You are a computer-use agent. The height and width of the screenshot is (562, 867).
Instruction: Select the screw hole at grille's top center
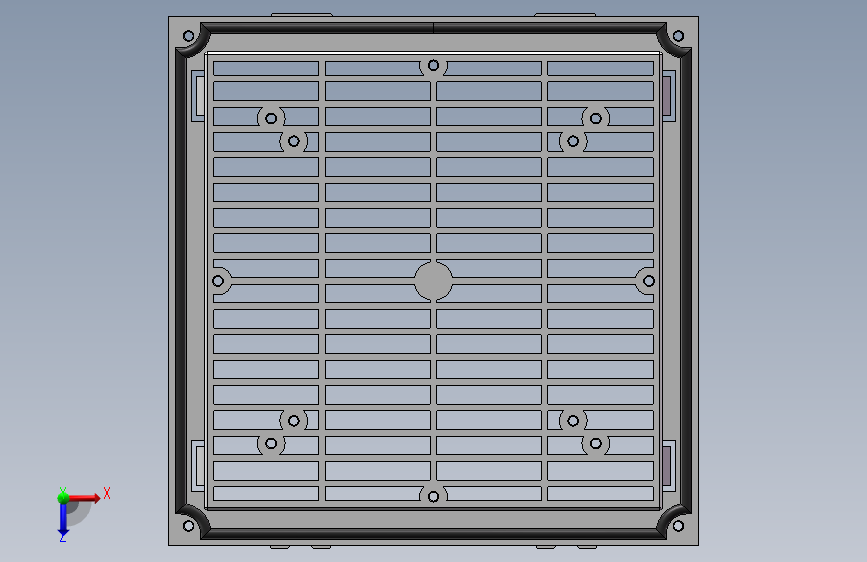[434, 65]
